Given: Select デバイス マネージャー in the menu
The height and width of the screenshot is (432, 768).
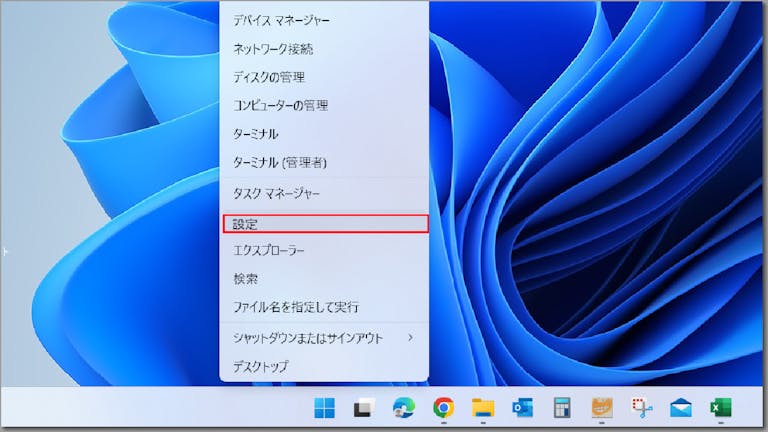Looking at the screenshot, I should tap(324, 20).
